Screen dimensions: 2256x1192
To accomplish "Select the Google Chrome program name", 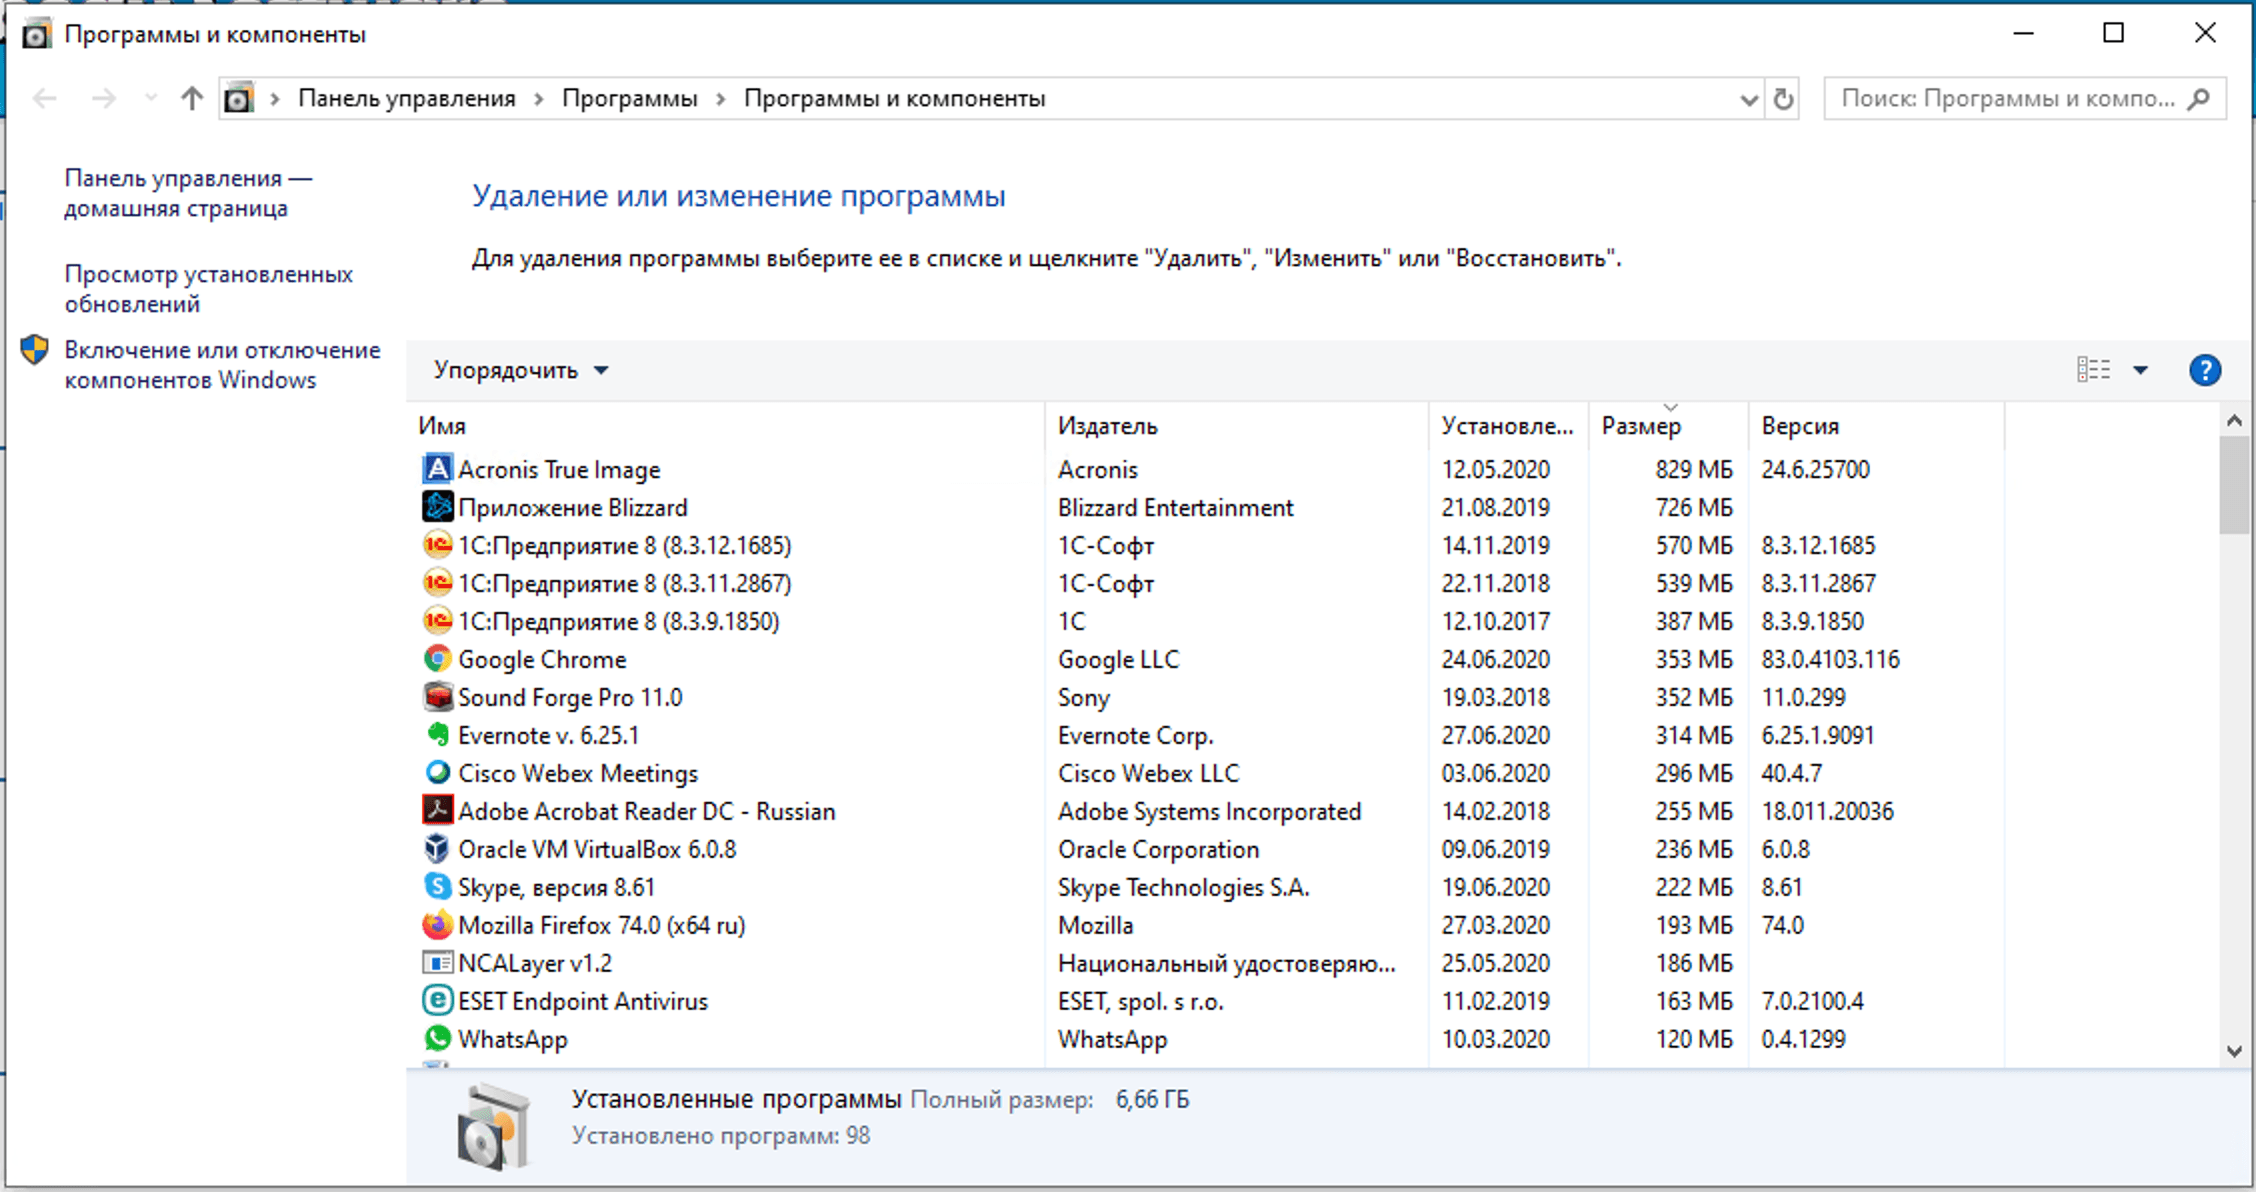I will click(x=542, y=660).
